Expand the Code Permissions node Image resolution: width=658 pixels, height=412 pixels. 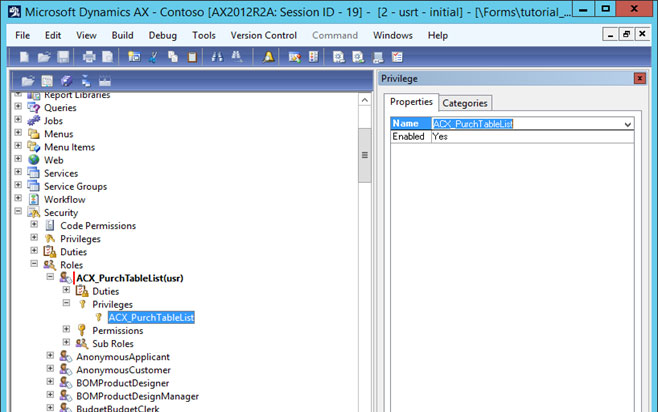(34, 226)
